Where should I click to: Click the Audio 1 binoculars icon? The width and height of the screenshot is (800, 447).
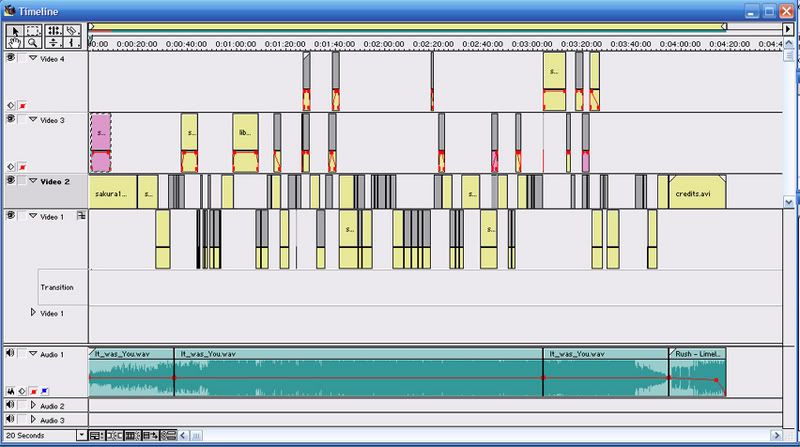click(x=9, y=390)
